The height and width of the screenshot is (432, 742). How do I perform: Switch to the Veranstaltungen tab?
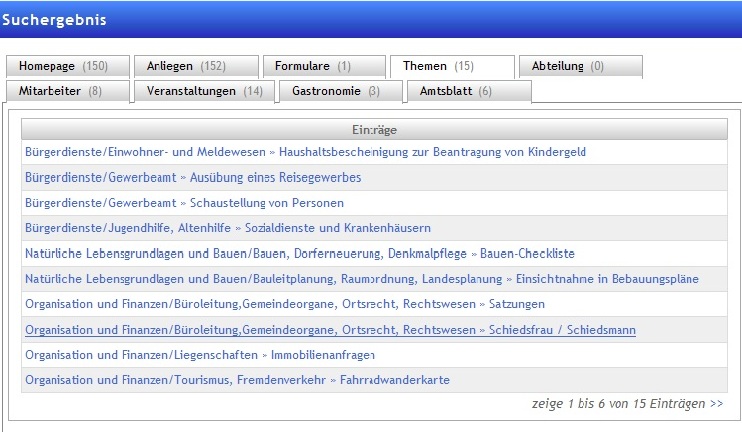(x=204, y=91)
